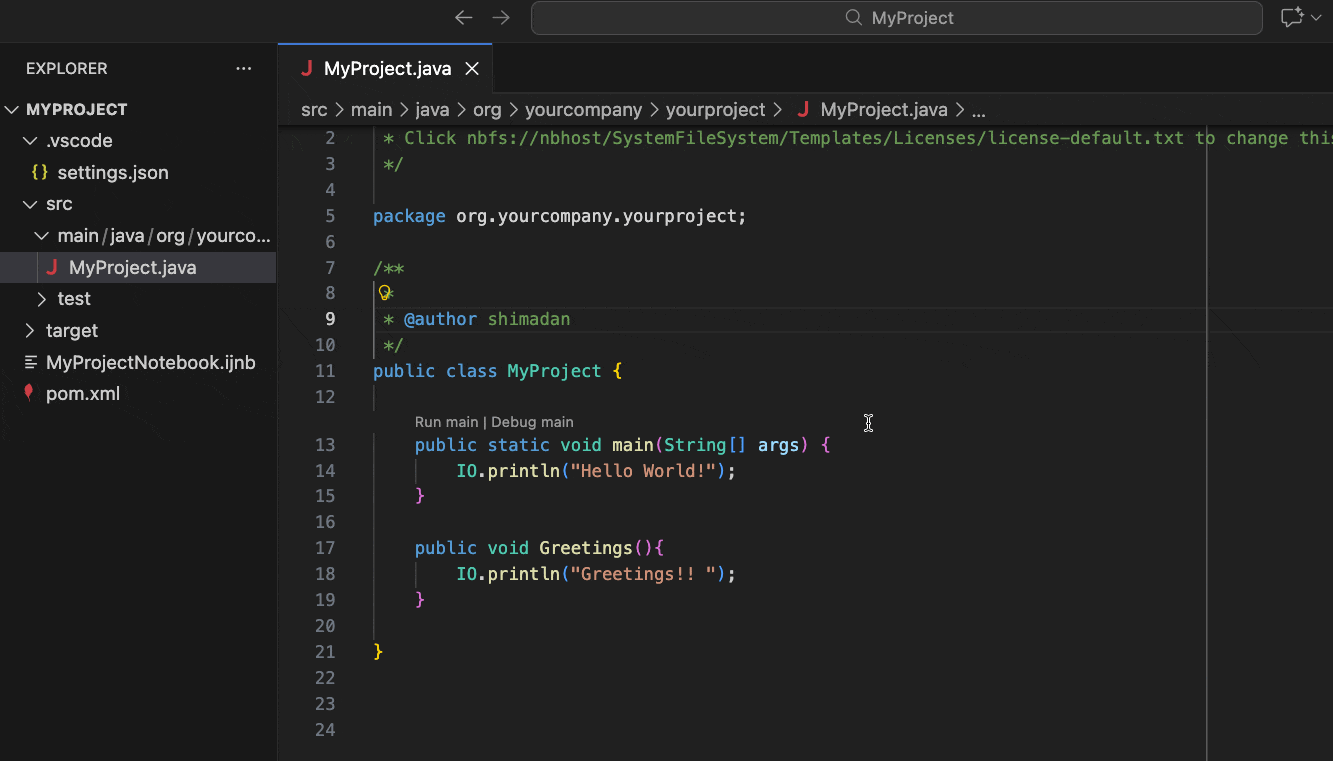This screenshot has width=1333, height=761.
Task: Select the MyProject.java editor tab
Action: pos(385,69)
